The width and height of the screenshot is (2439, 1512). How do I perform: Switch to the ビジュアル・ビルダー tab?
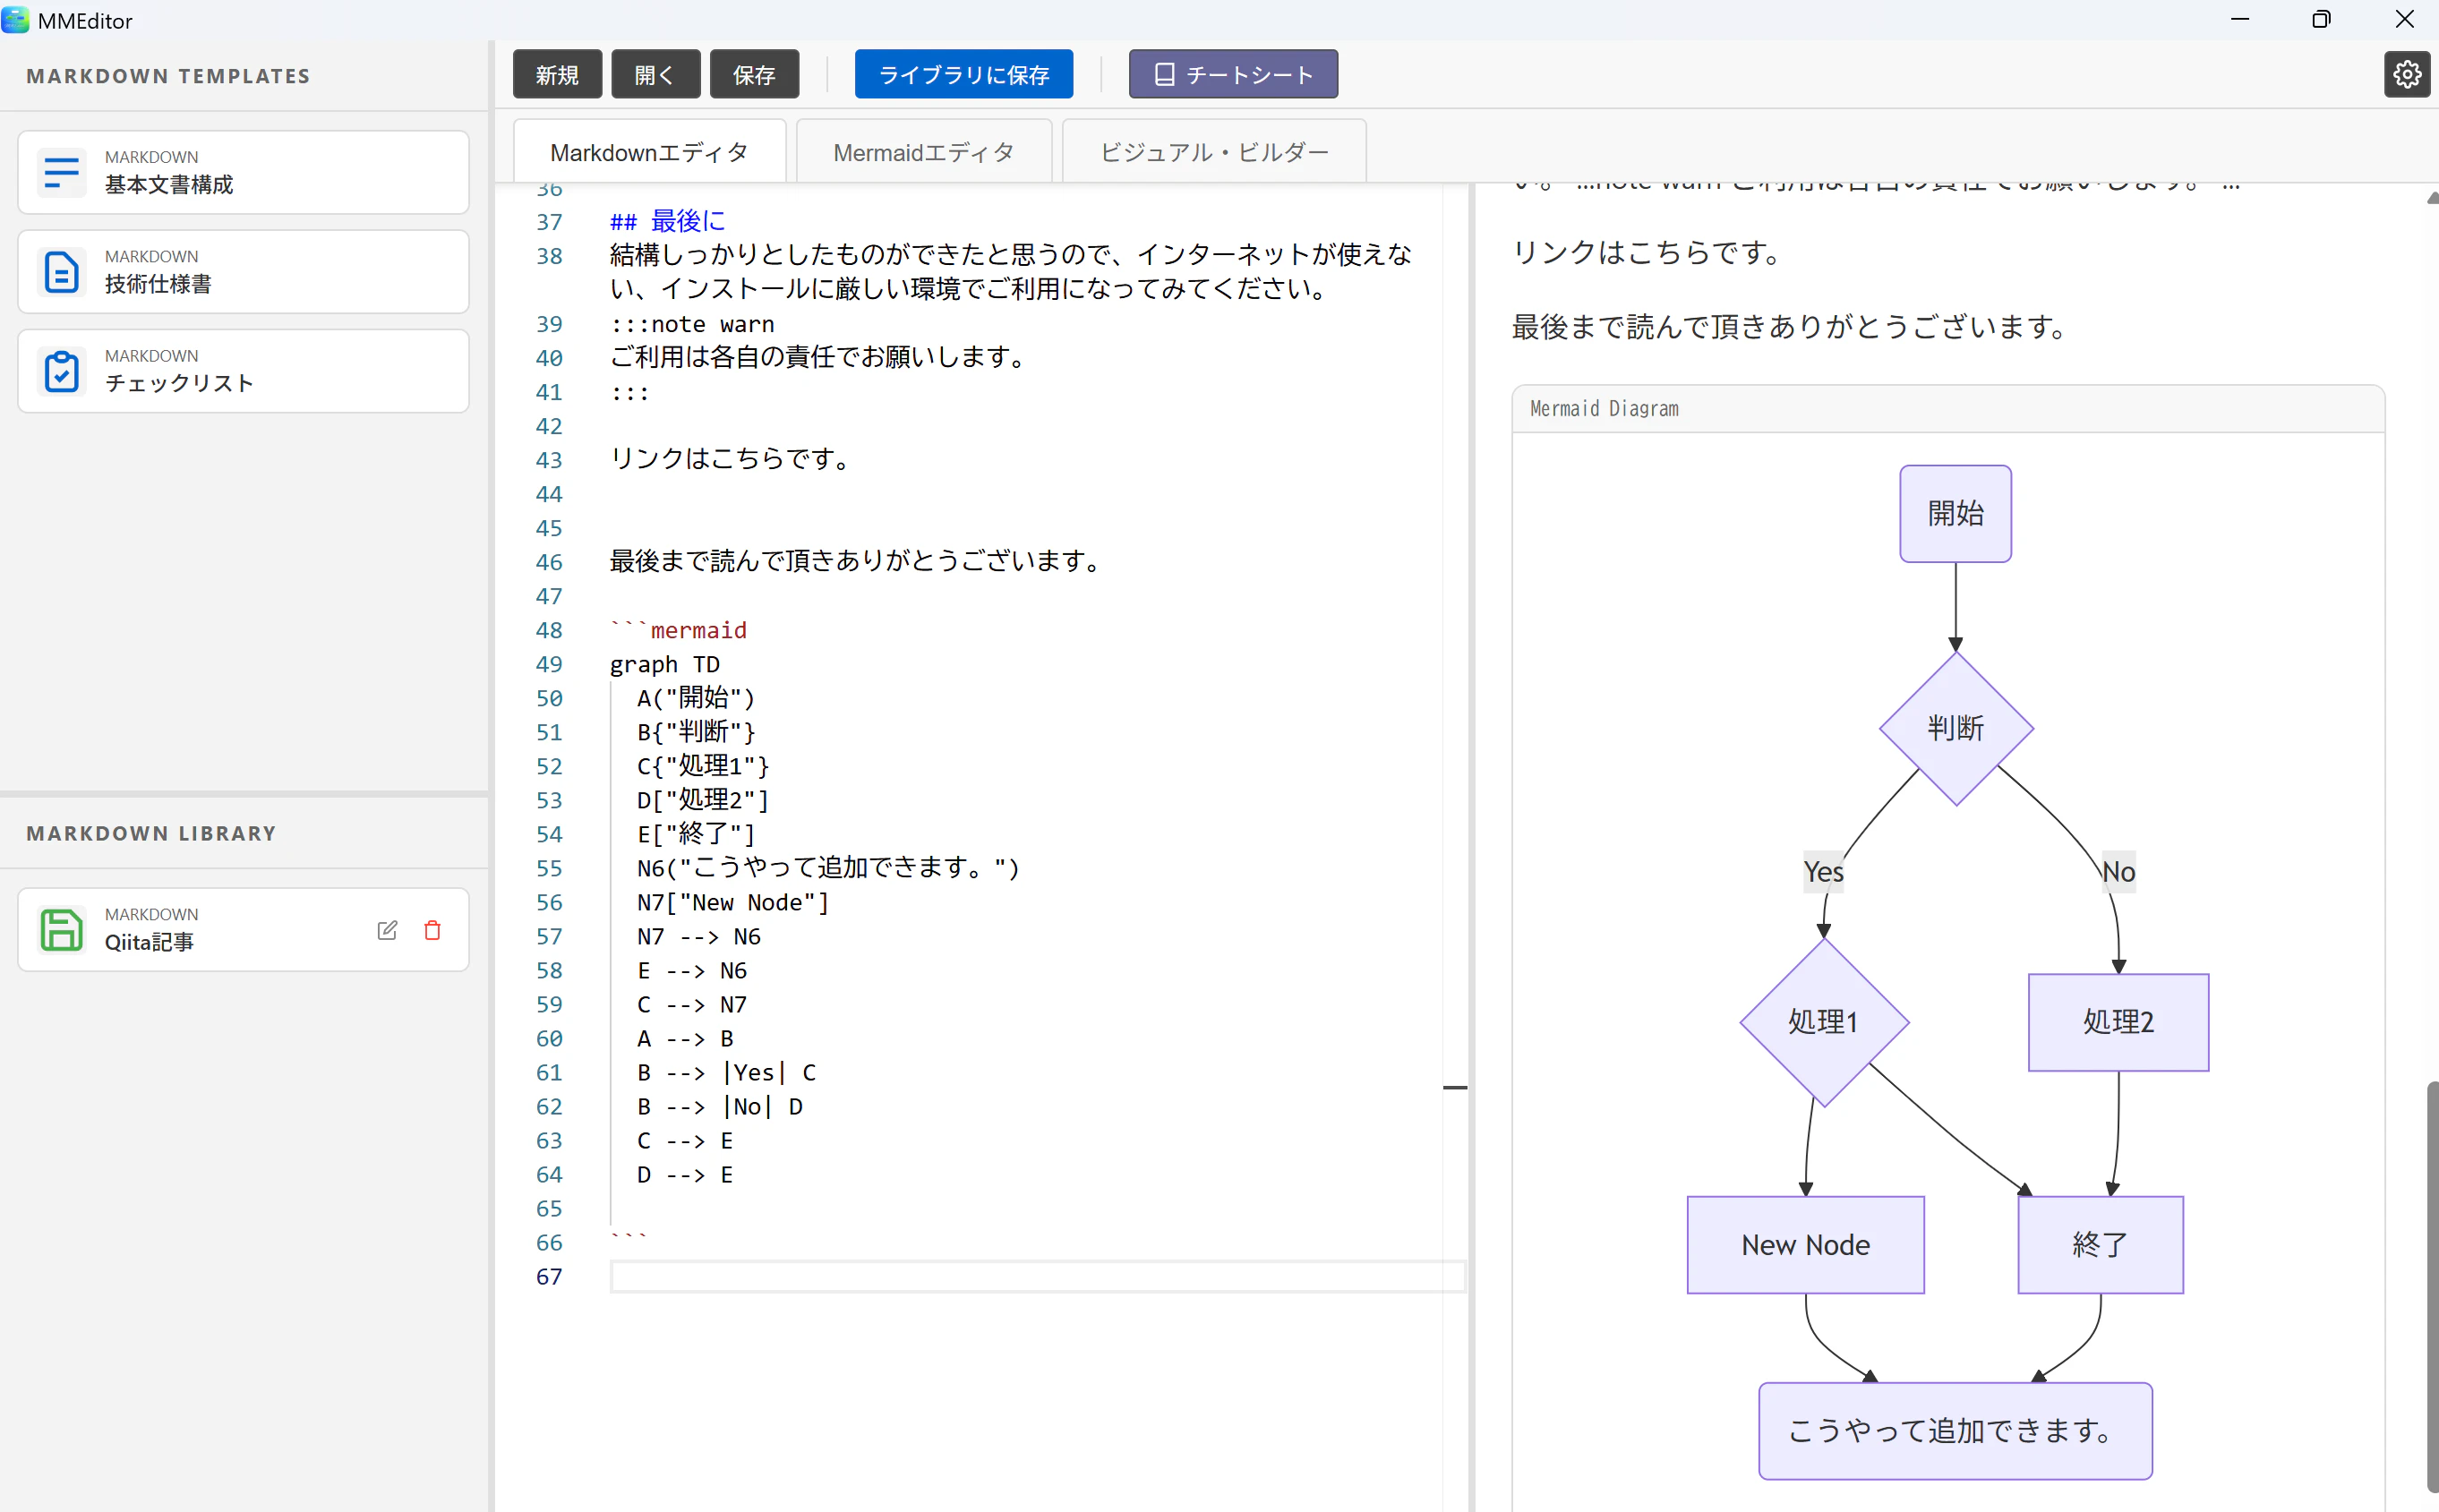[1214, 152]
